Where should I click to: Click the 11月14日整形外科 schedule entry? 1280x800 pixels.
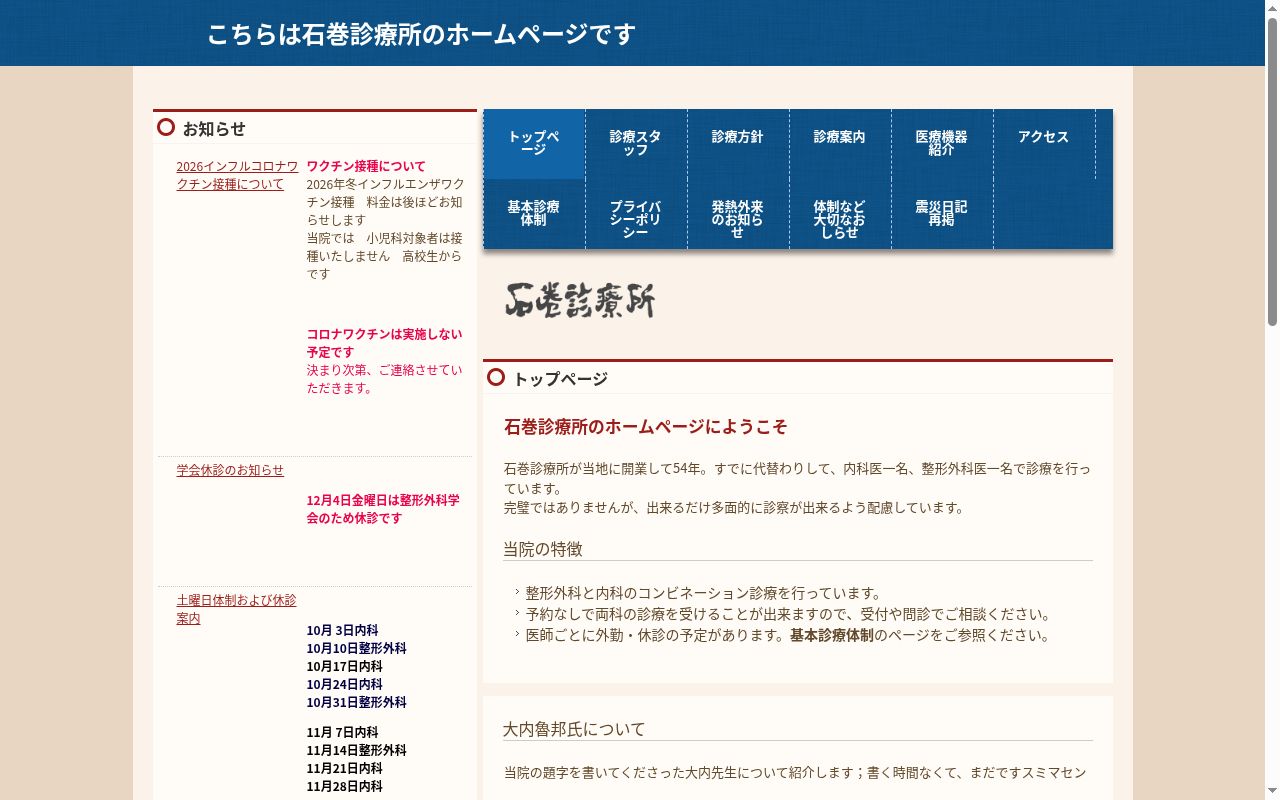point(357,750)
